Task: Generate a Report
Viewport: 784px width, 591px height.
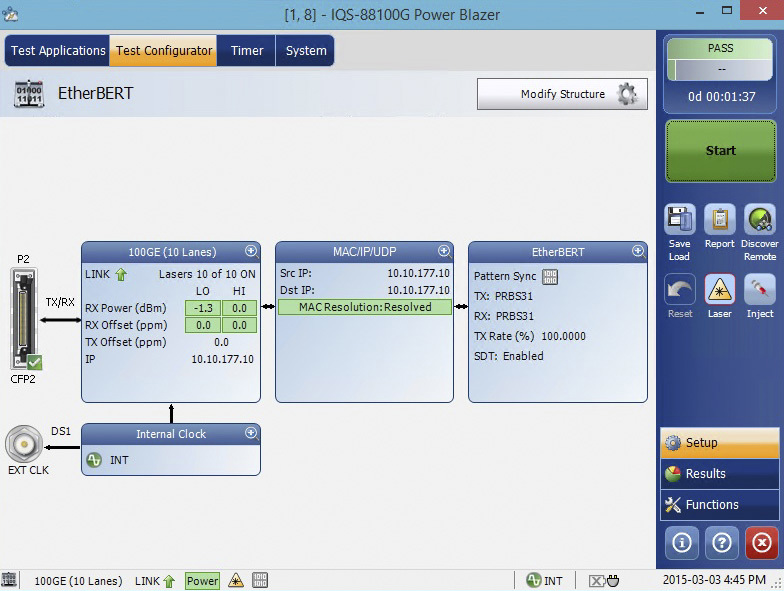Action: pyautogui.click(x=720, y=219)
